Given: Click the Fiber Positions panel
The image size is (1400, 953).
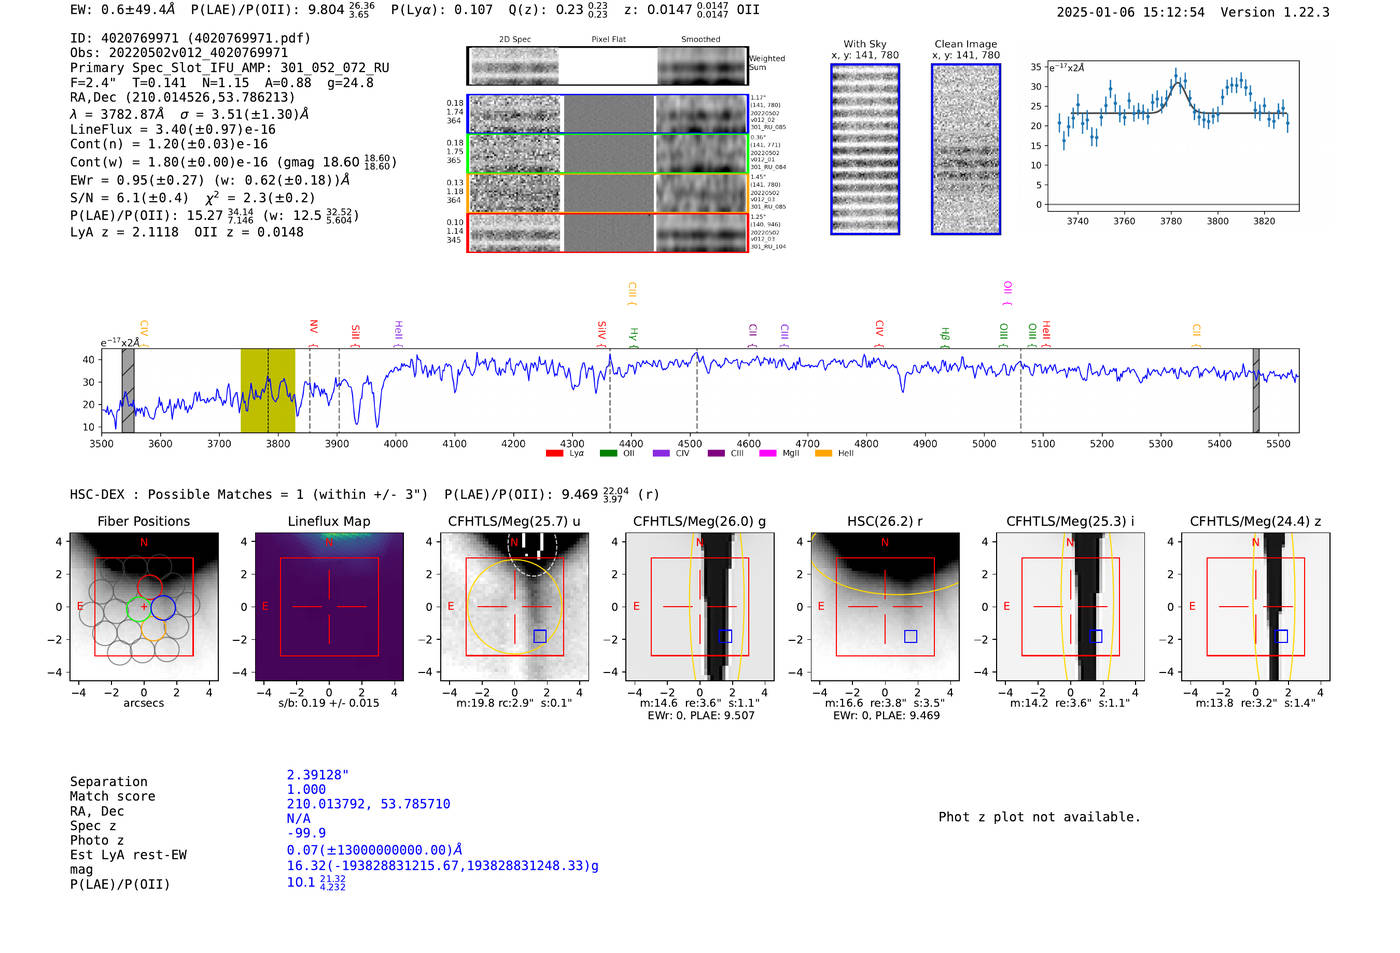Looking at the screenshot, I should [x=144, y=606].
